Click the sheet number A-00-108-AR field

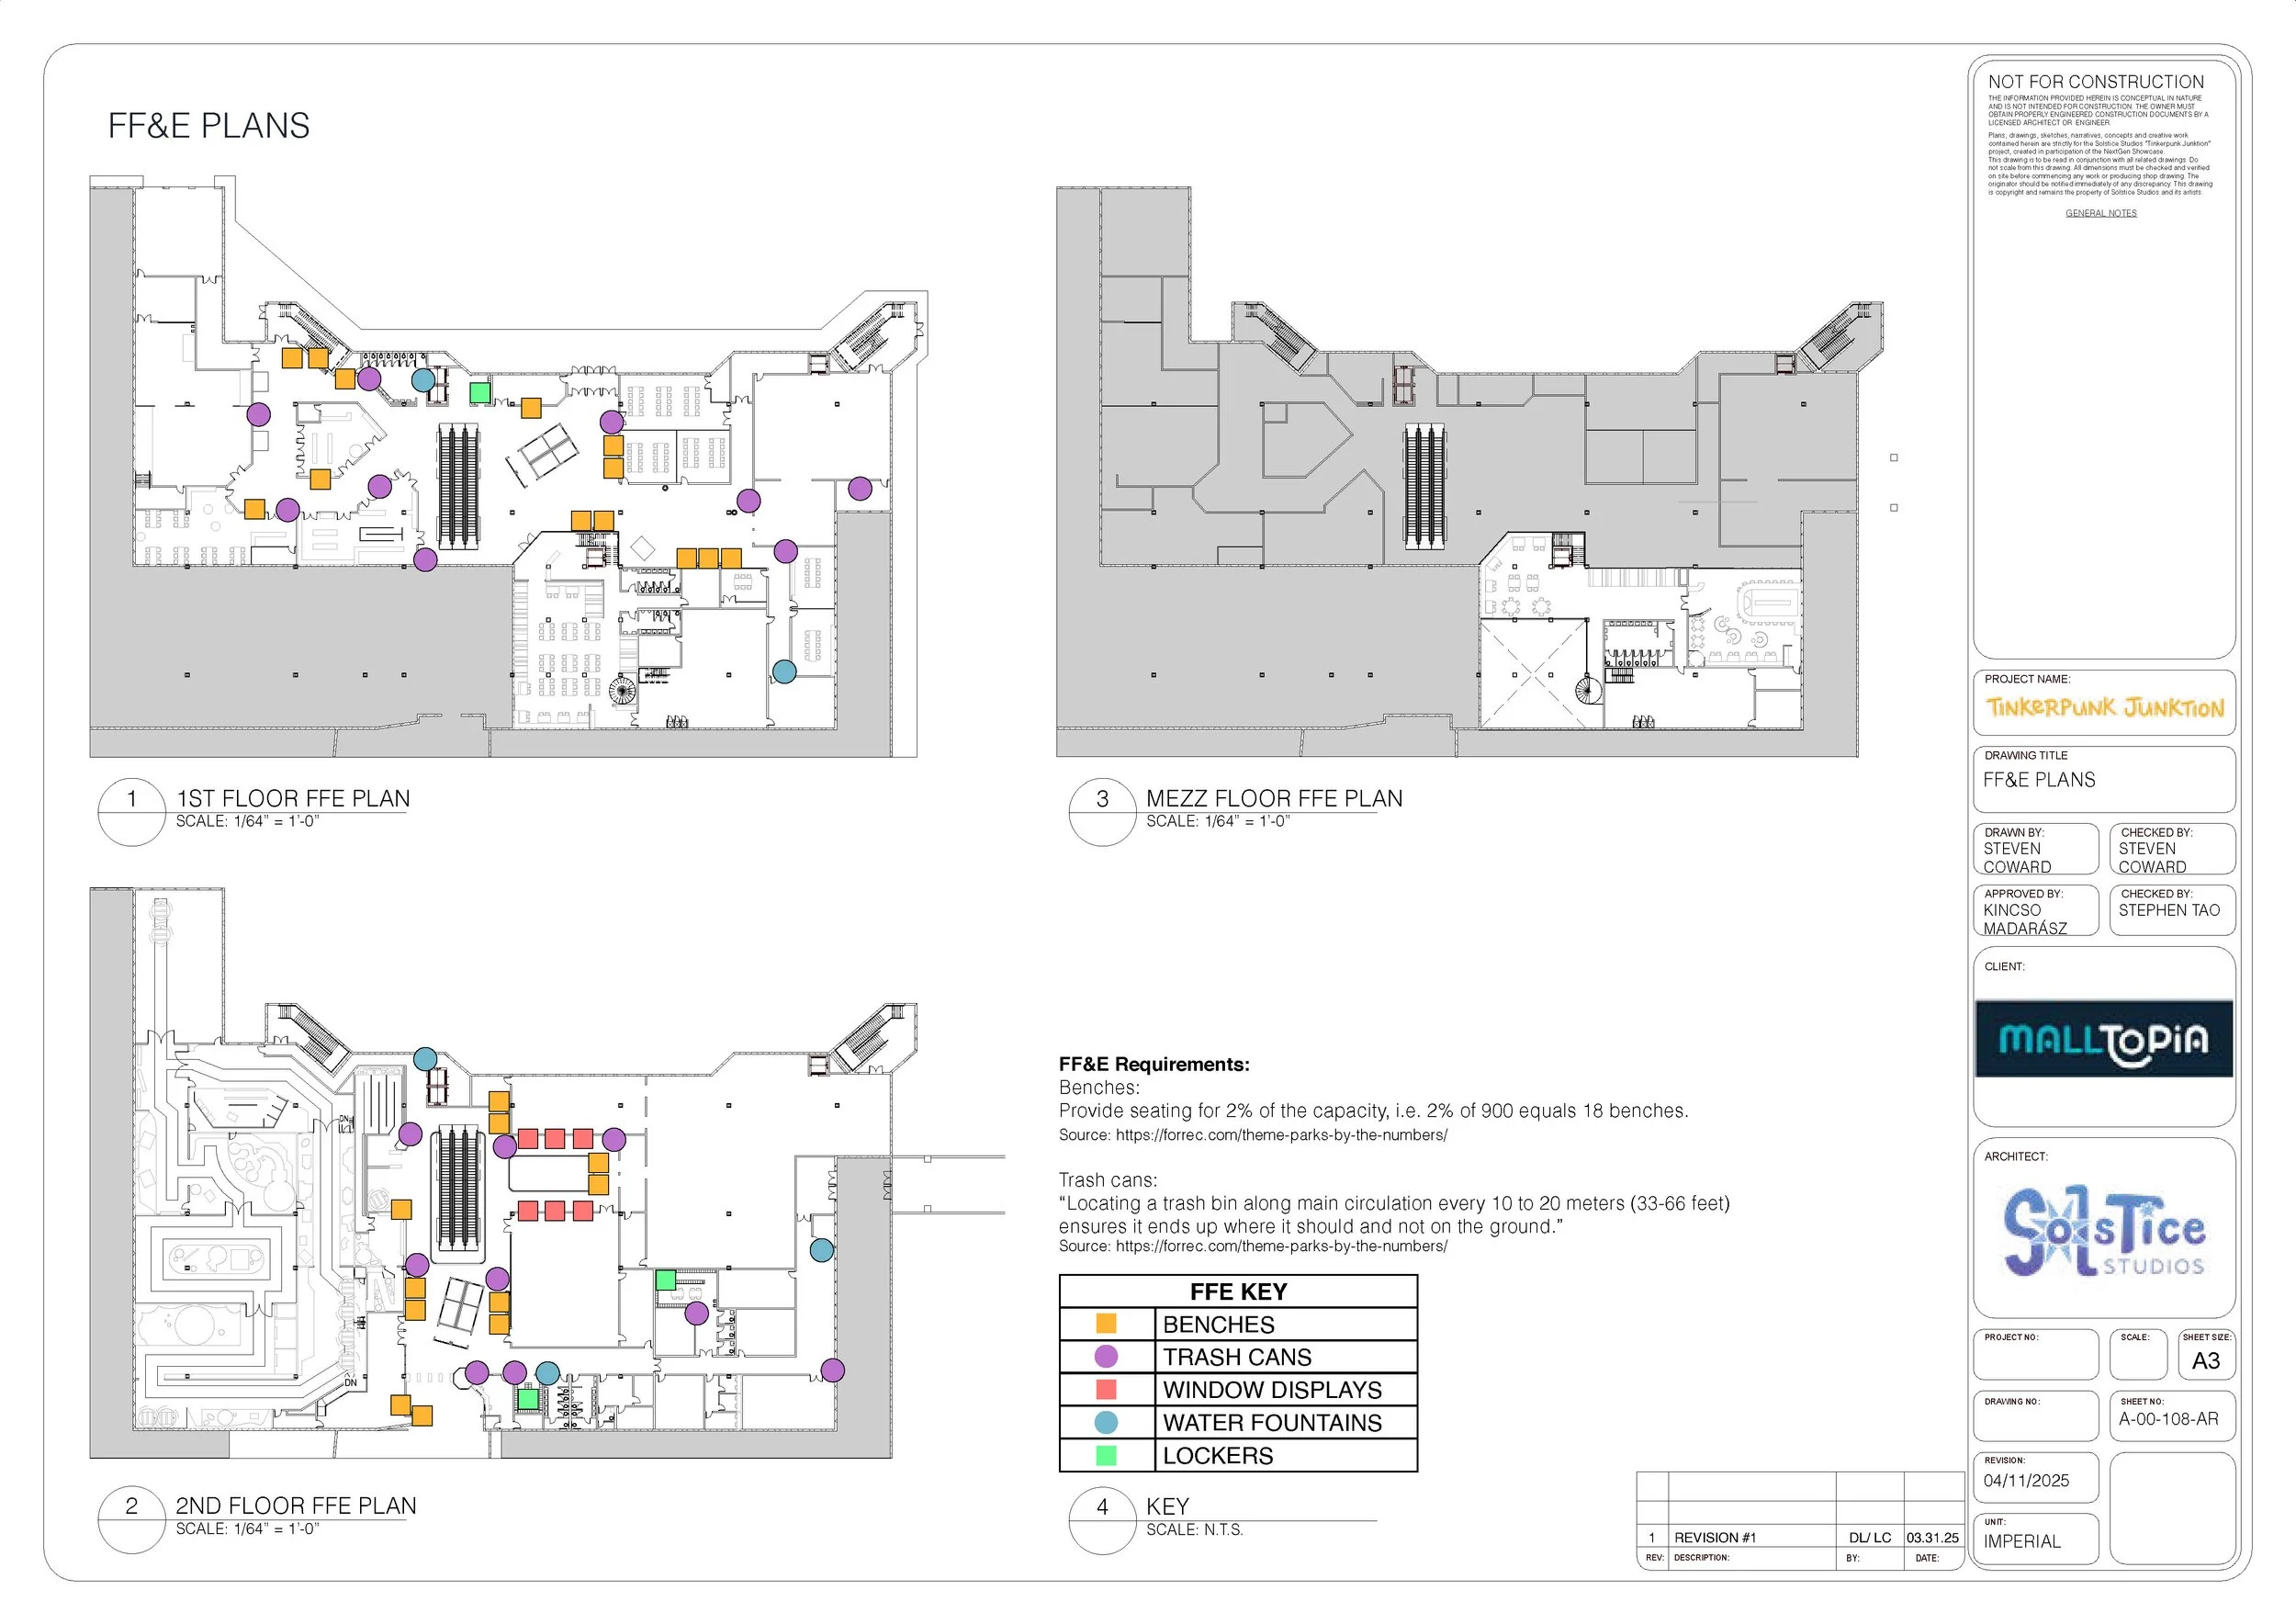pos(2168,1419)
